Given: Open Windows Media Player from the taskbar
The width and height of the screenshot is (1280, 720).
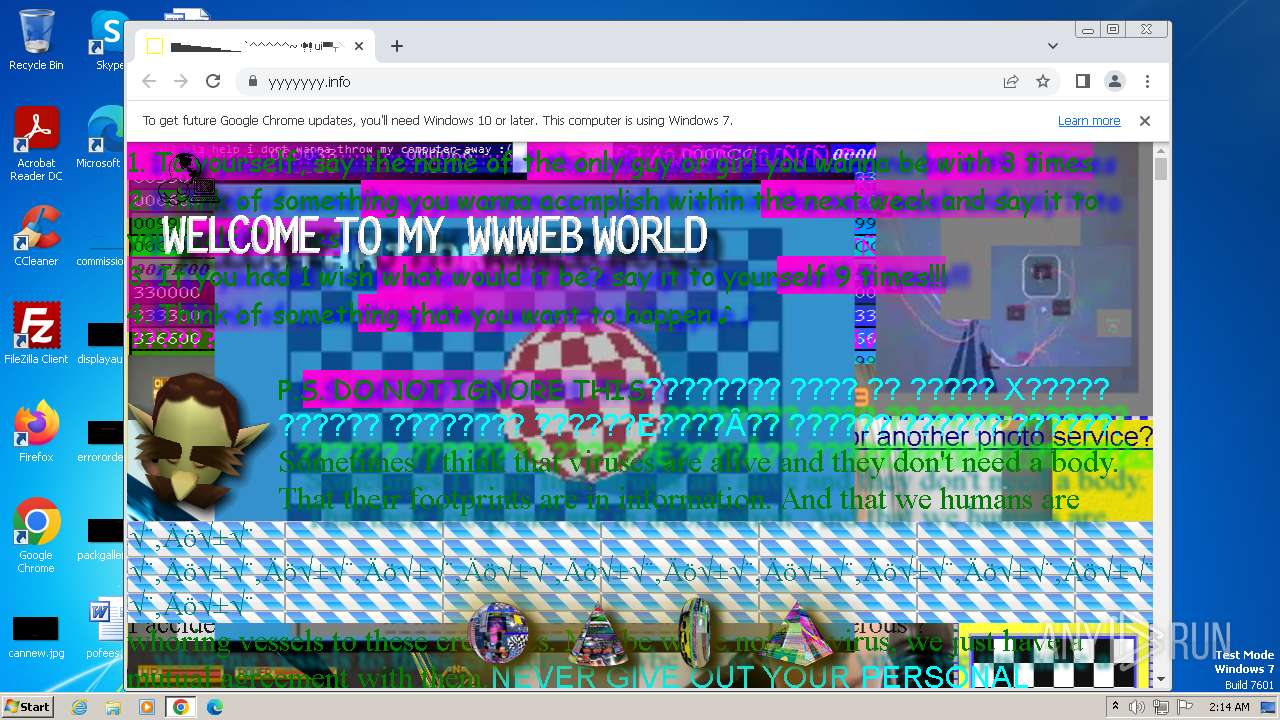Looking at the screenshot, I should tap(146, 707).
